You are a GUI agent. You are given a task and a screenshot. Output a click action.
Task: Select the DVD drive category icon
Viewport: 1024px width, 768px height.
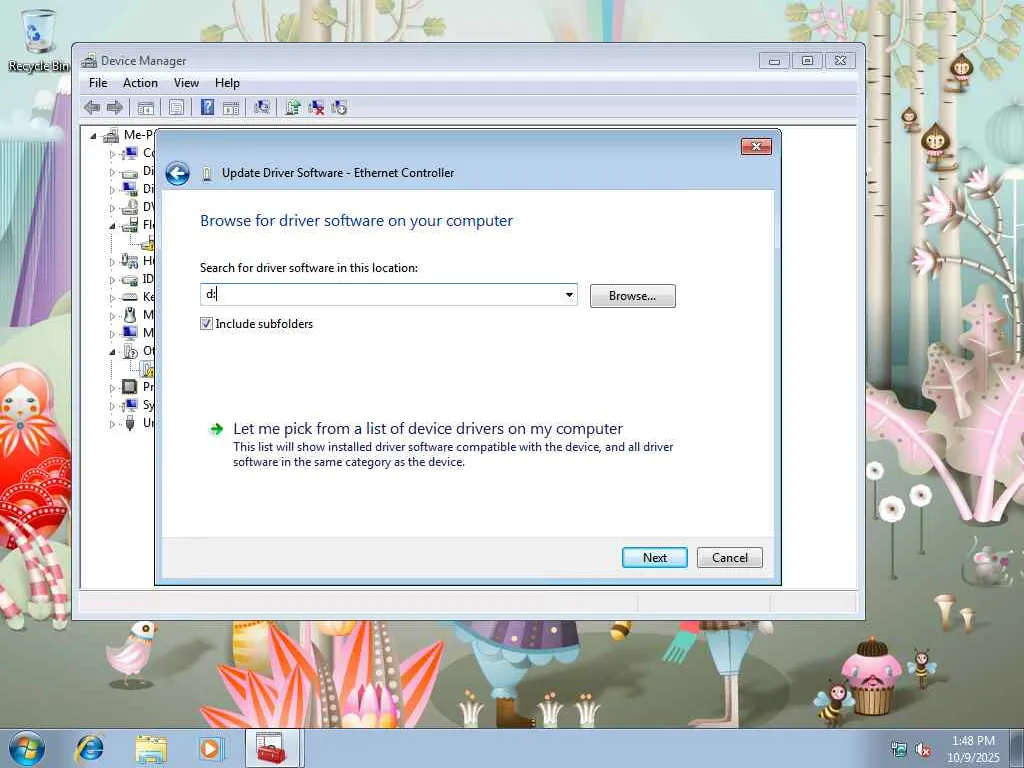click(130, 207)
